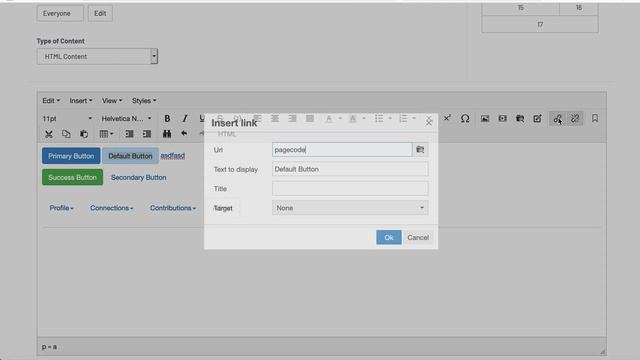Open the 11pt font size dropdown
Image resolution: width=640 pixels, height=360 pixels.
[x=67, y=118]
